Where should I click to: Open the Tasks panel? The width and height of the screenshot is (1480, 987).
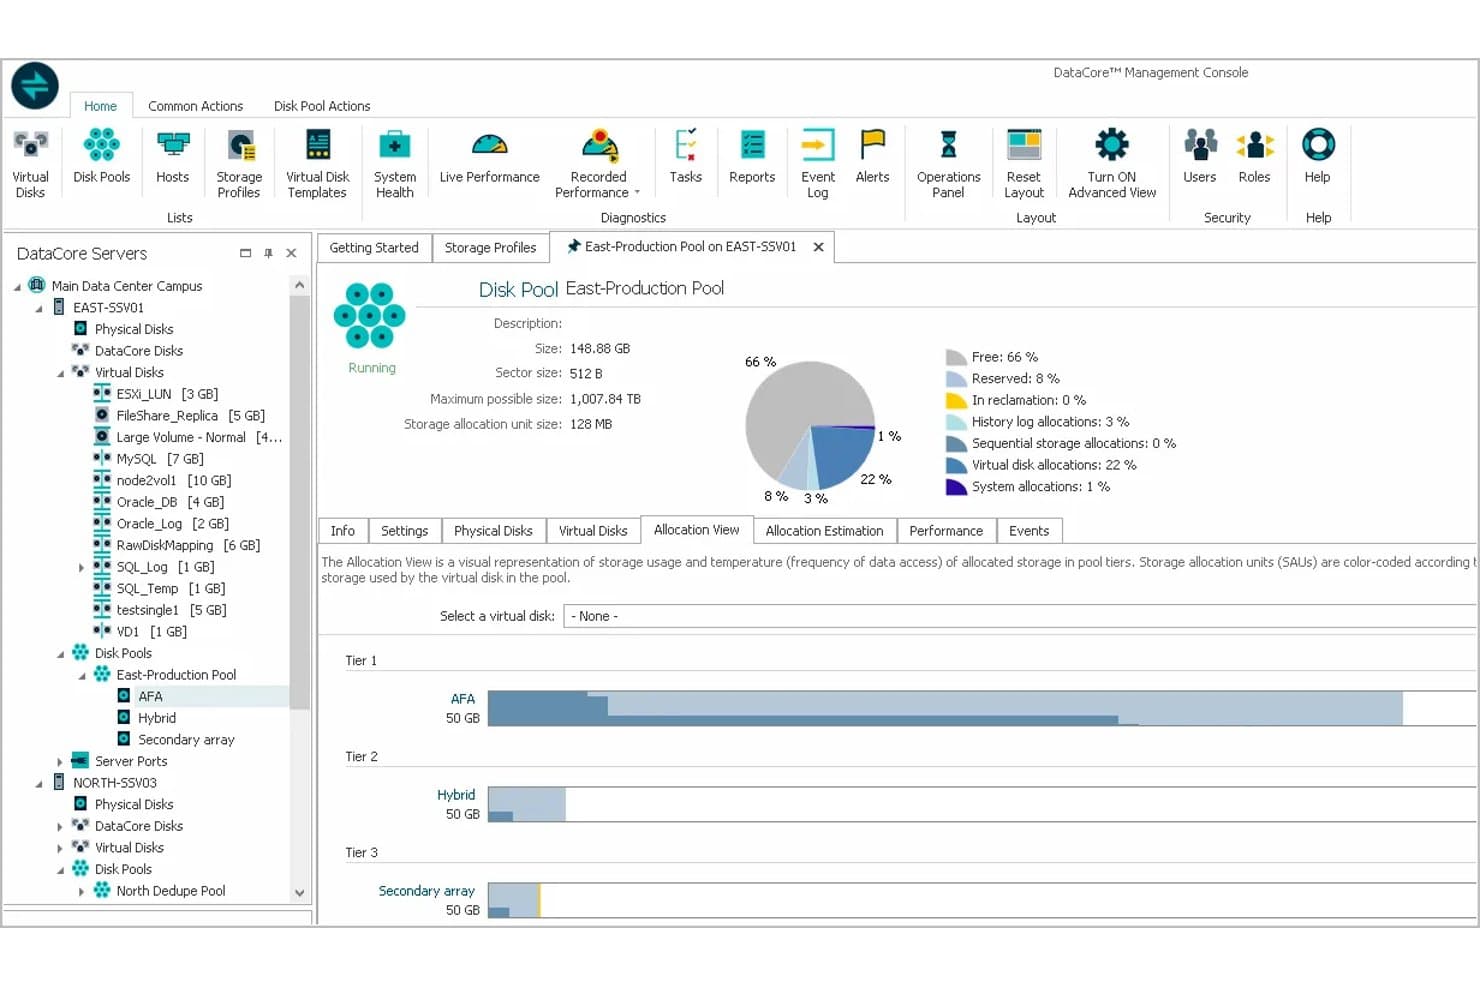point(685,156)
